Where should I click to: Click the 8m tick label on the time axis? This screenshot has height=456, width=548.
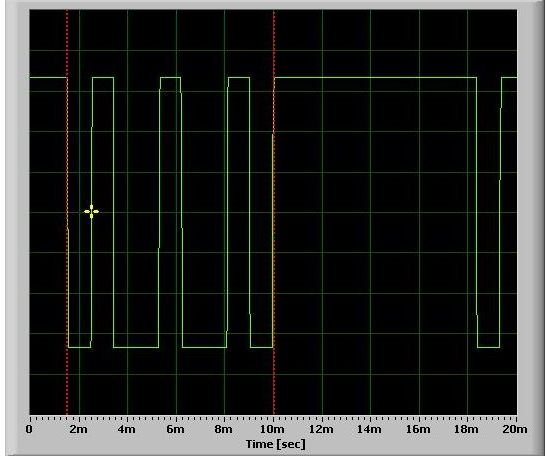[224, 429]
